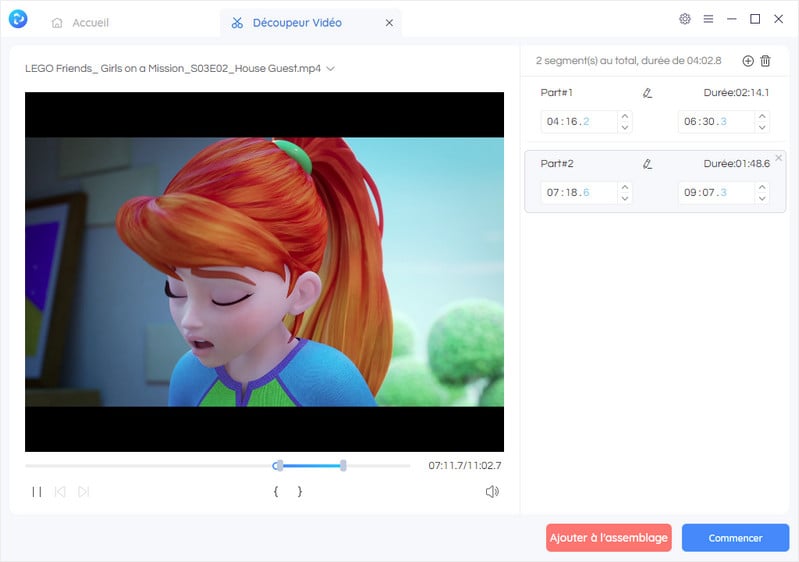Select the Part#1 segment label
Viewport: 799px width, 562px height.
(556, 93)
